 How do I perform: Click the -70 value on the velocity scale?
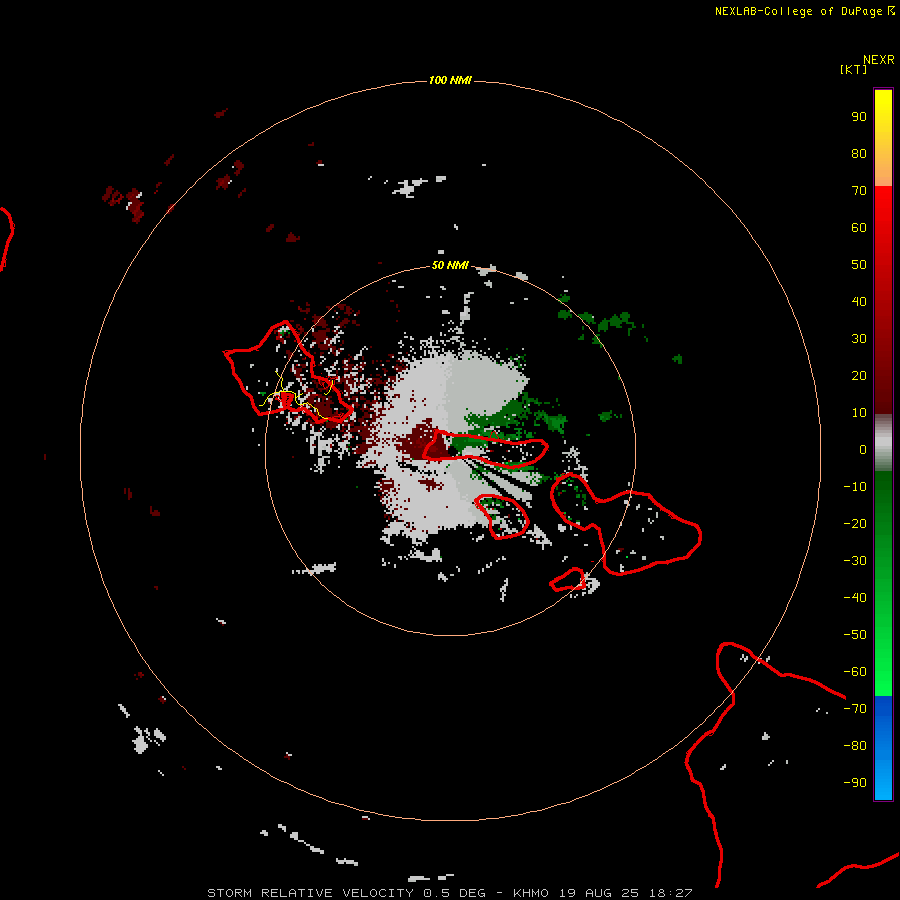tap(855, 709)
